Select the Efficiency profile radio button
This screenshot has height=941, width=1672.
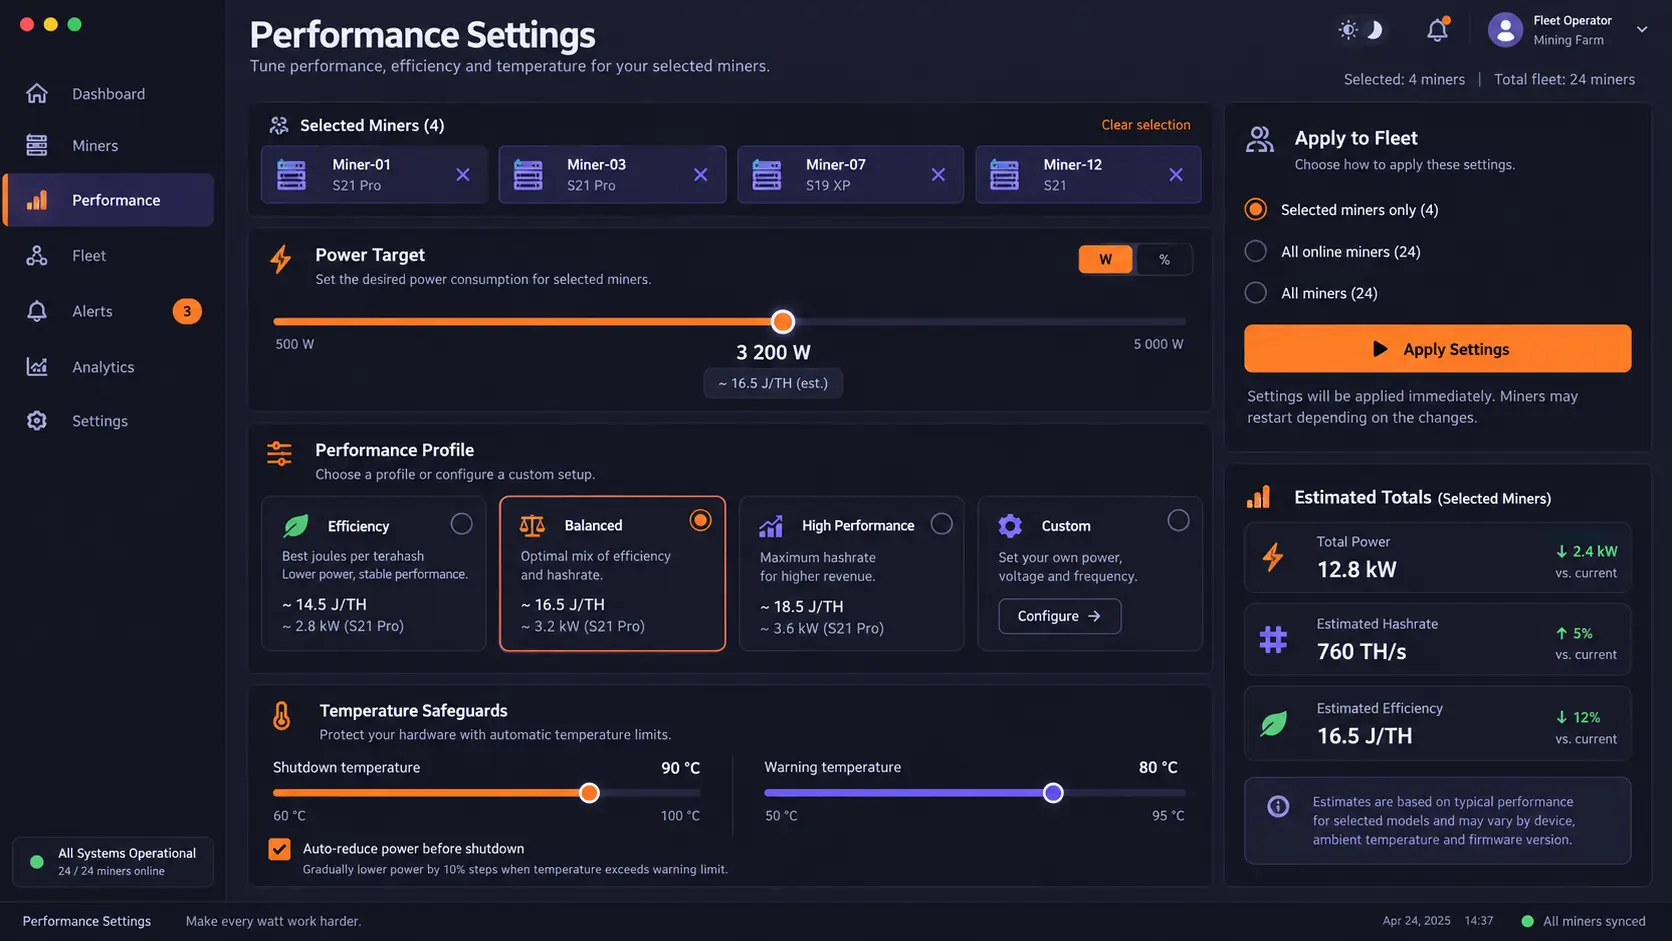pos(461,524)
